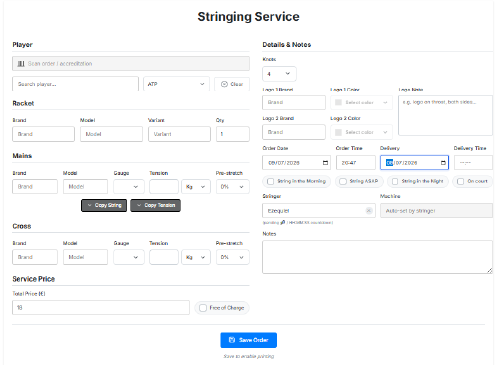Click the Clear player button
The image size is (500, 365).
tap(232, 84)
